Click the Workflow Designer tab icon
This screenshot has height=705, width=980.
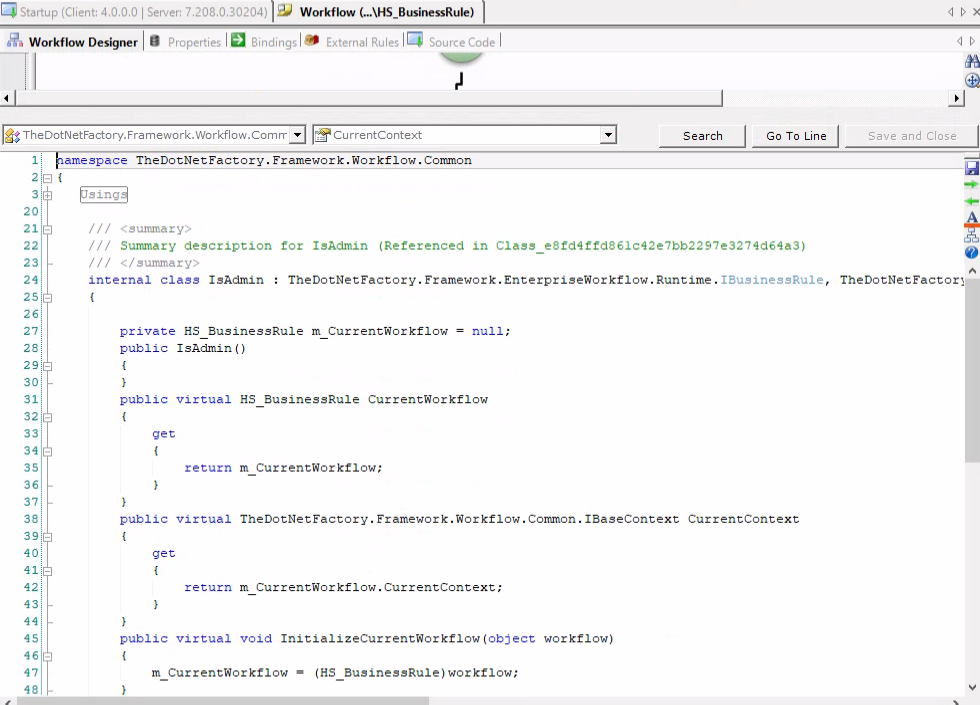coord(15,41)
